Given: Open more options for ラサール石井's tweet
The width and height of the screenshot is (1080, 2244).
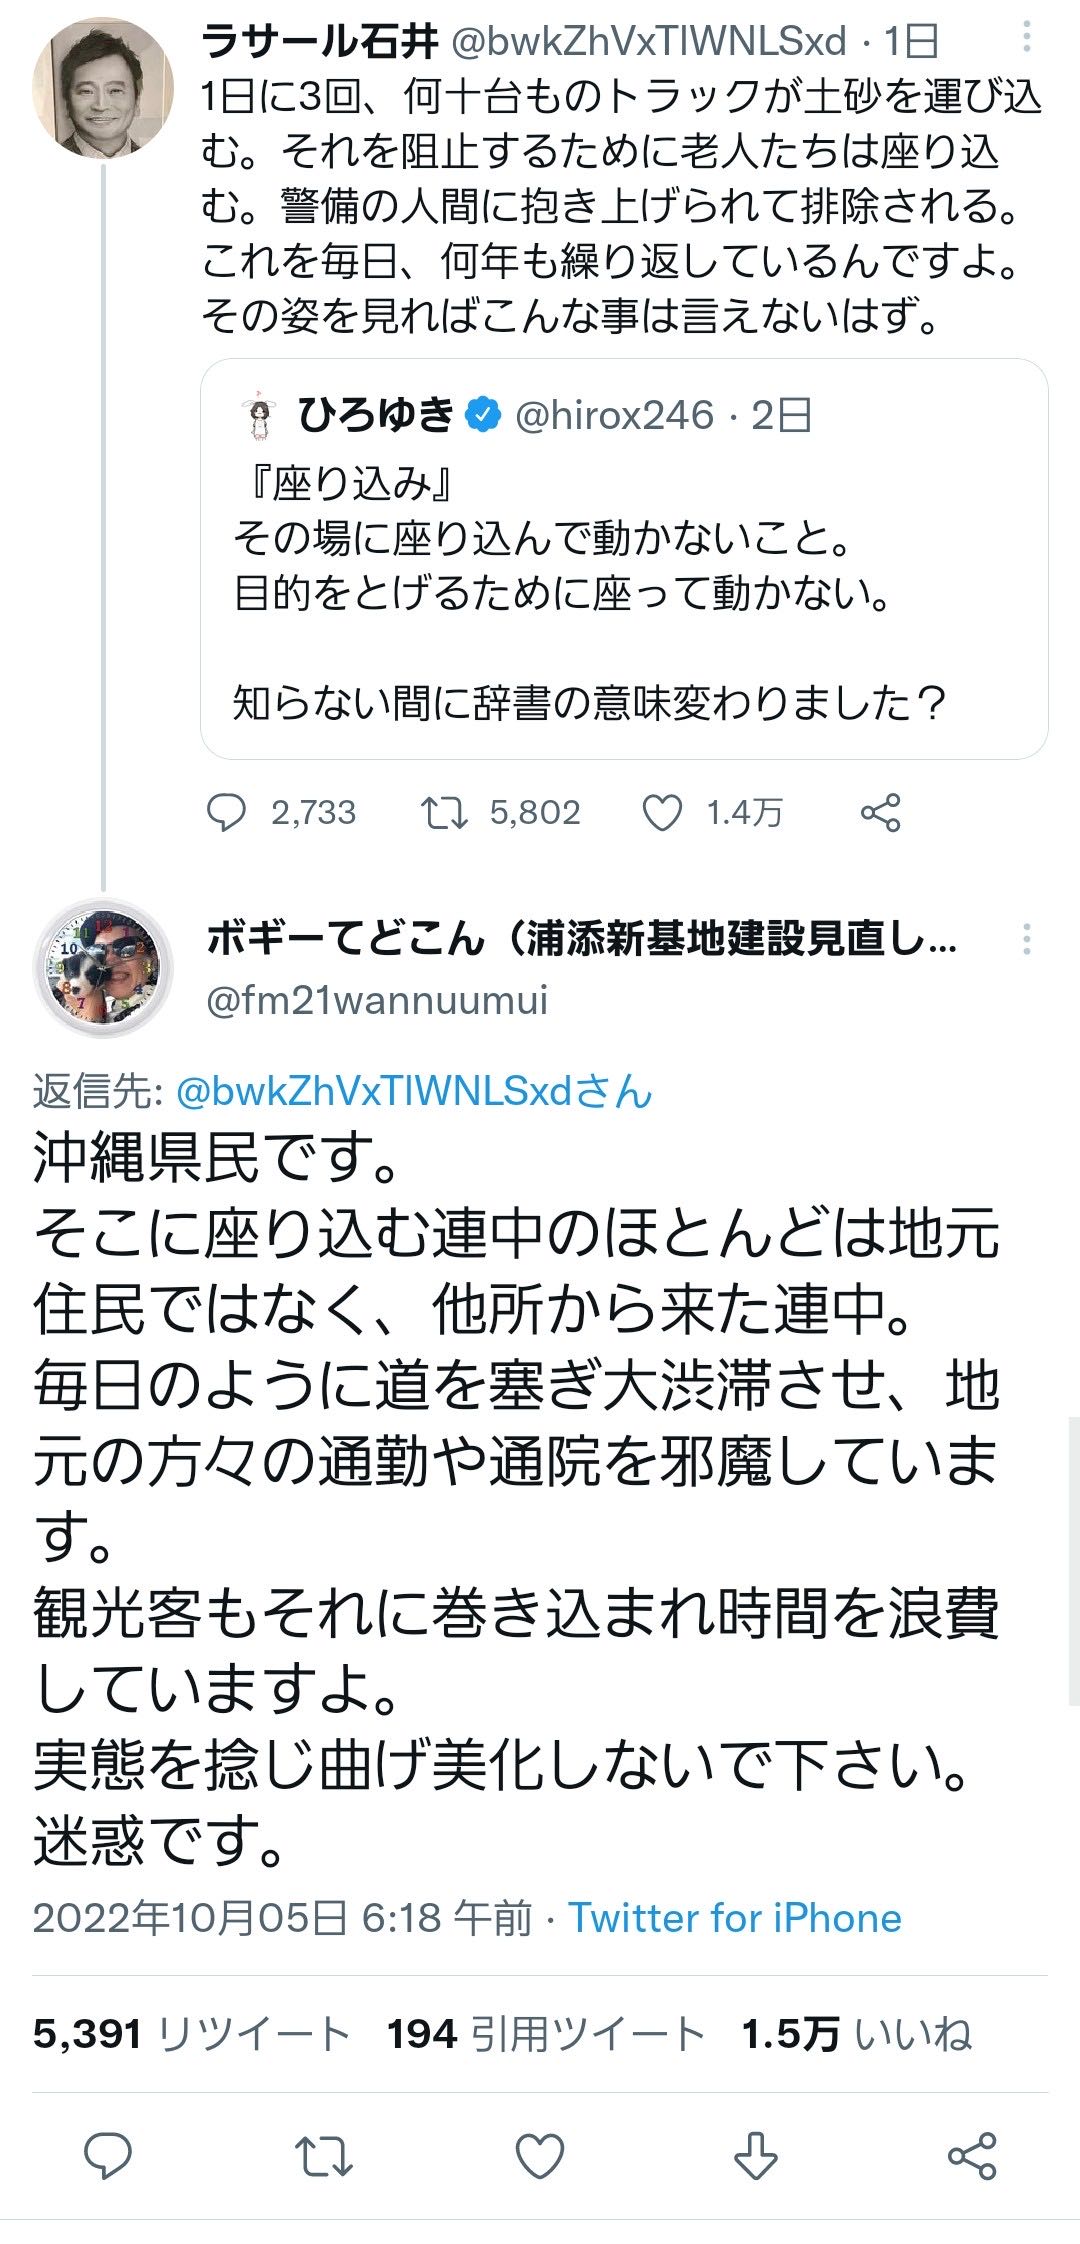Looking at the screenshot, I should tap(1026, 38).
